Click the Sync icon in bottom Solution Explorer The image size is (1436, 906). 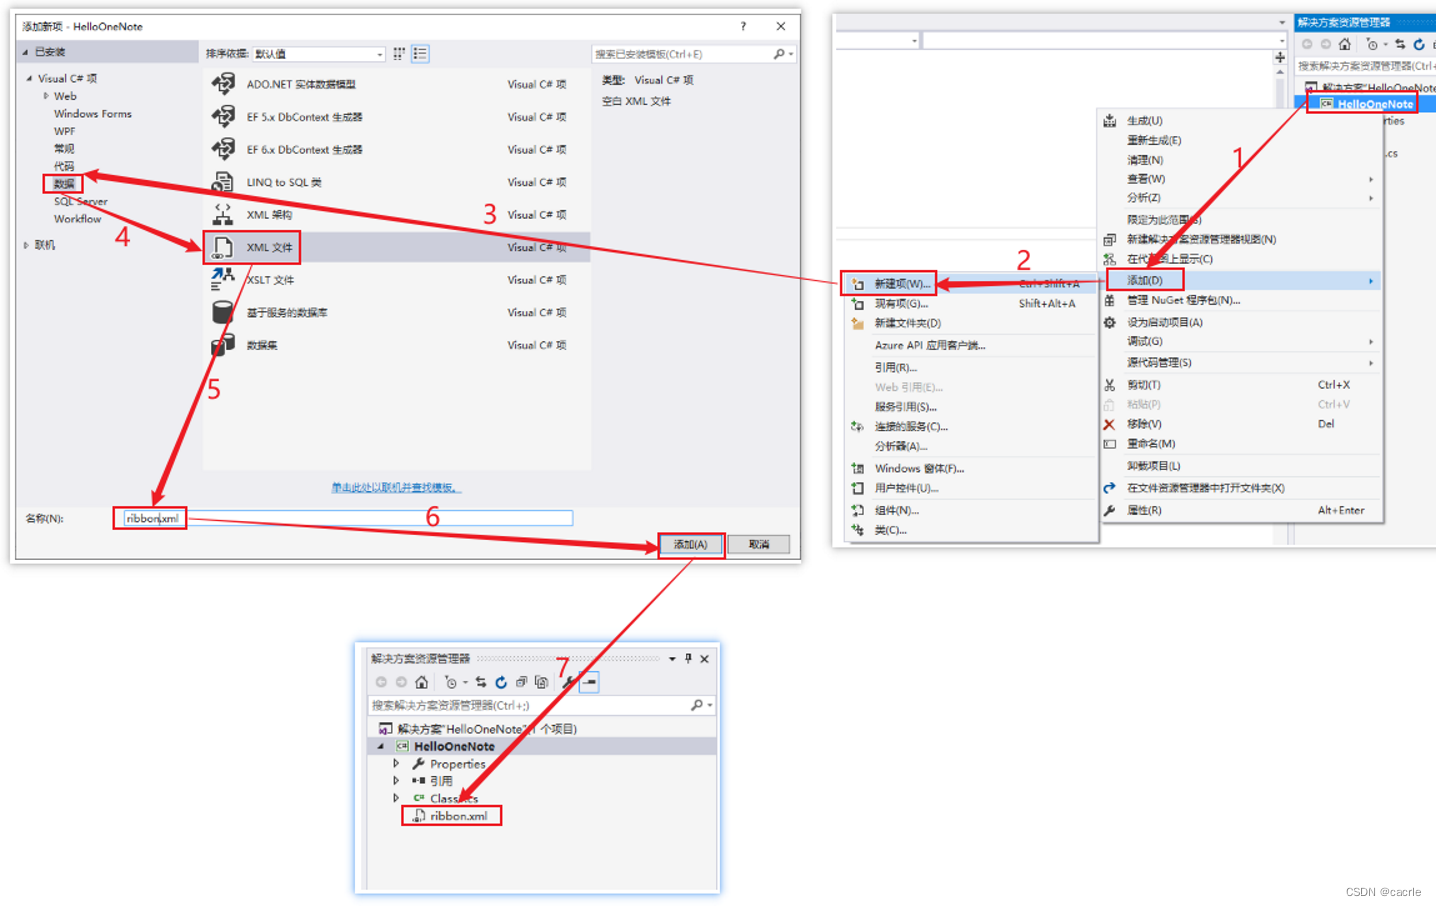pyautogui.click(x=481, y=682)
